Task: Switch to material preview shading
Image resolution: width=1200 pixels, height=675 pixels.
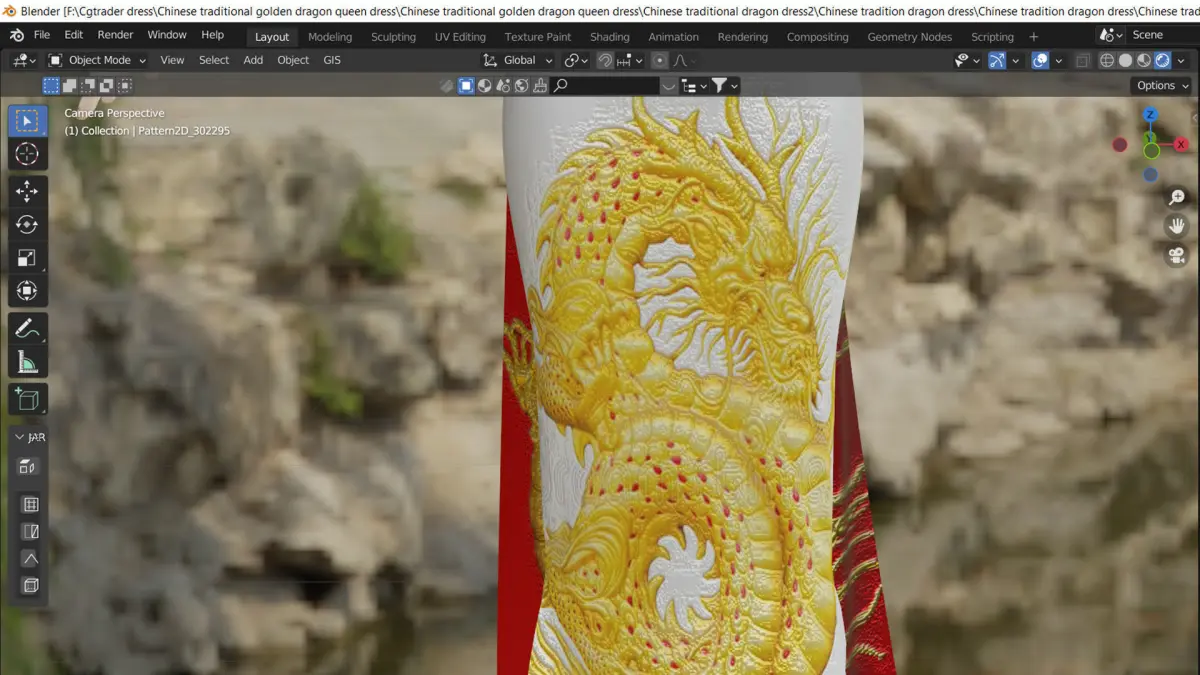Action: [1144, 60]
